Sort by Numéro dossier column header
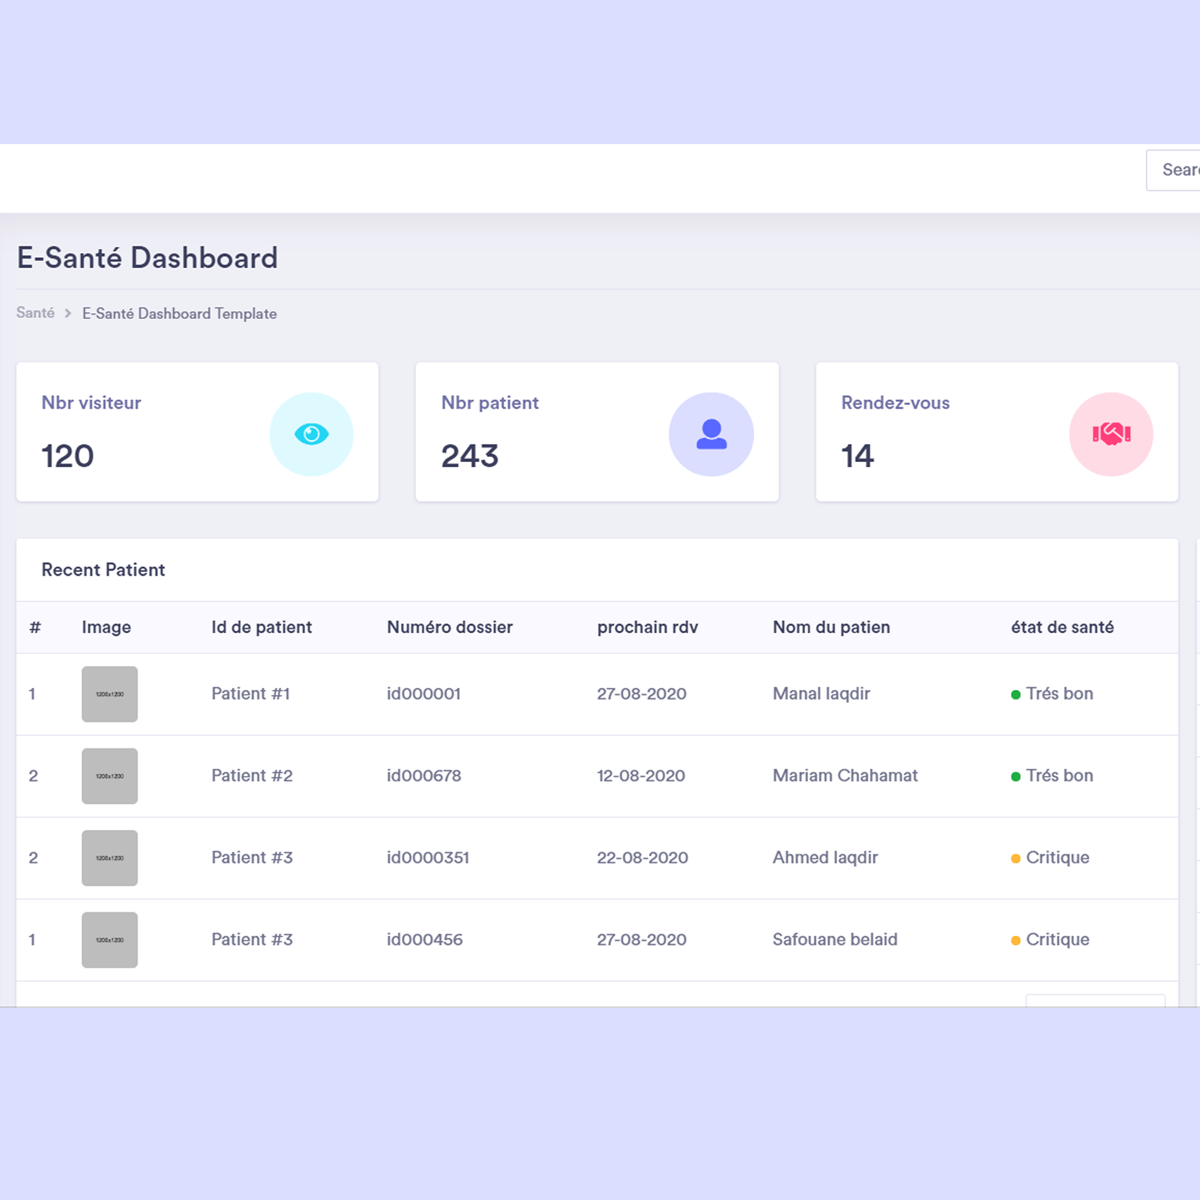Screen dimensions: 1200x1200 449,627
